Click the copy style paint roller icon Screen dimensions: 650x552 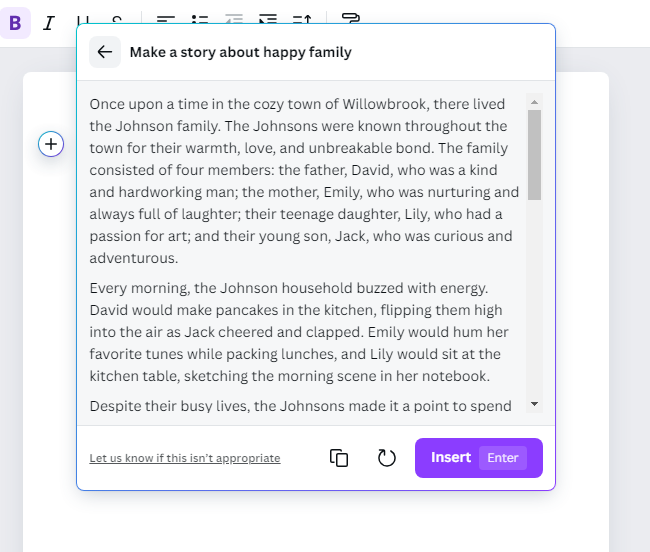coord(350,18)
